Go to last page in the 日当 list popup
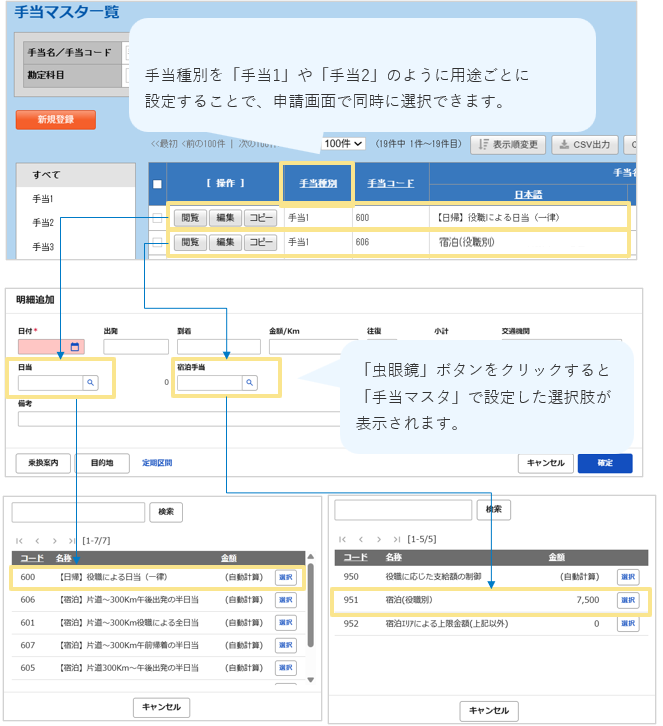Image resolution: width=663 pixels, height=726 pixels. pos(72,540)
